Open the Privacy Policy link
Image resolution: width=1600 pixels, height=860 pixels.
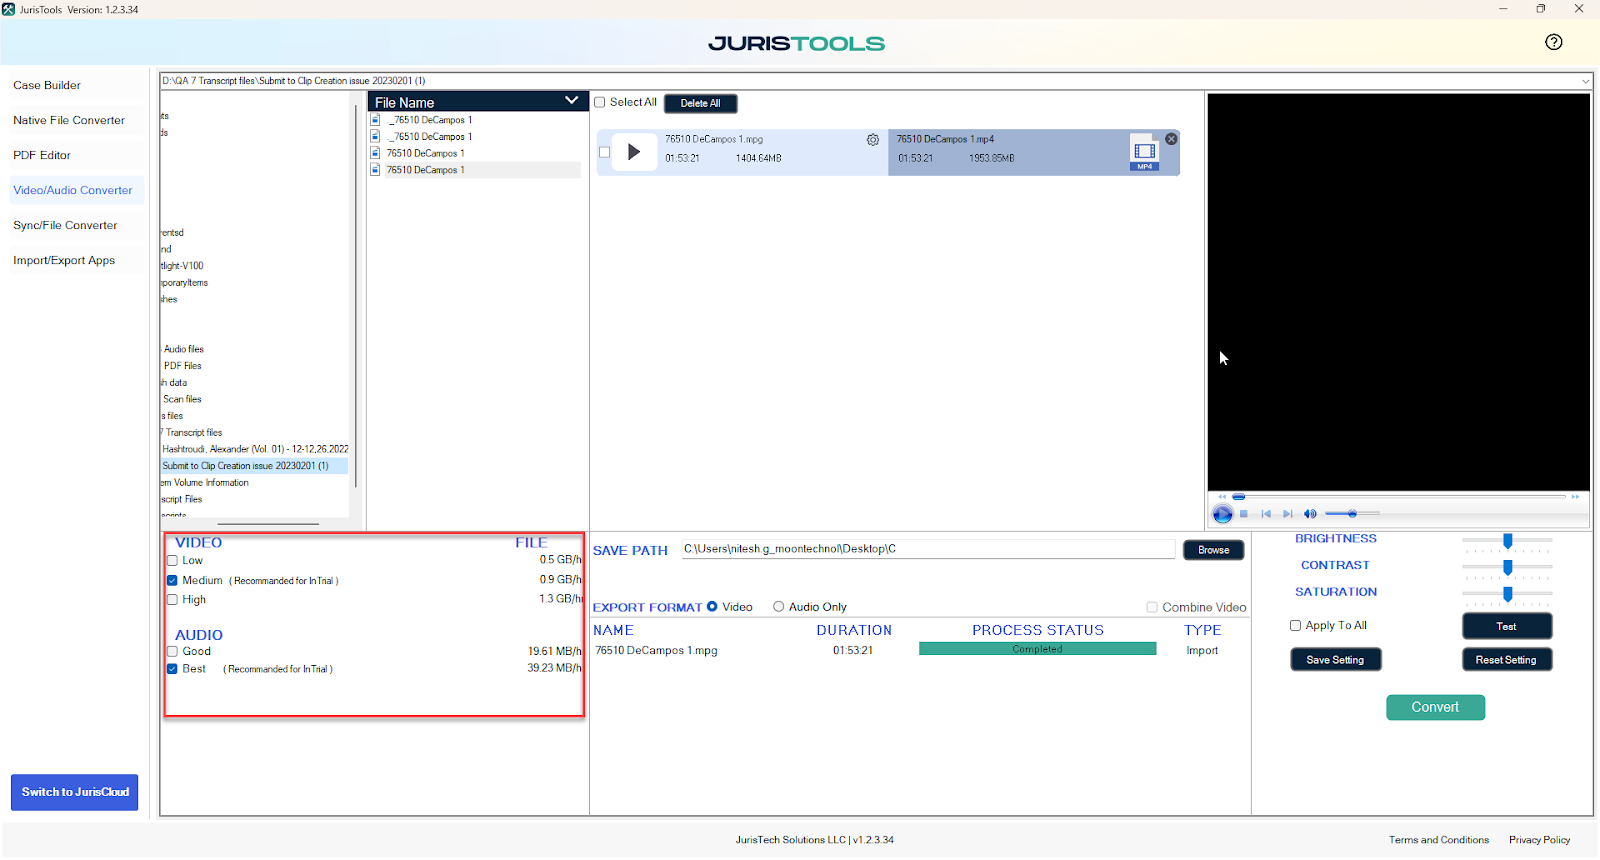[1539, 840]
